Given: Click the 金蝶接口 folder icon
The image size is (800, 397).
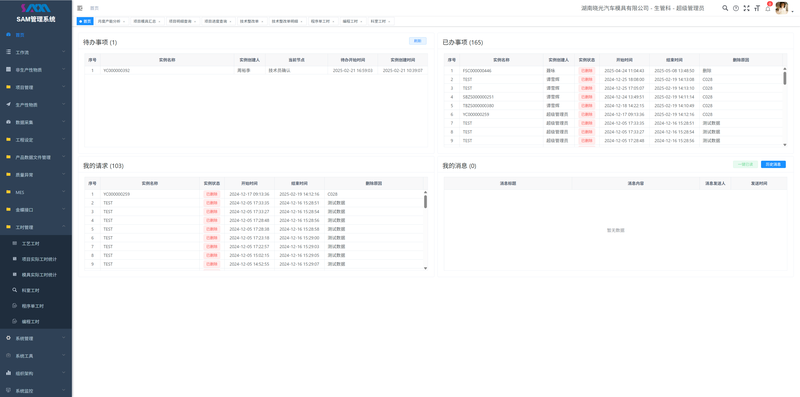Looking at the screenshot, I should (8, 209).
